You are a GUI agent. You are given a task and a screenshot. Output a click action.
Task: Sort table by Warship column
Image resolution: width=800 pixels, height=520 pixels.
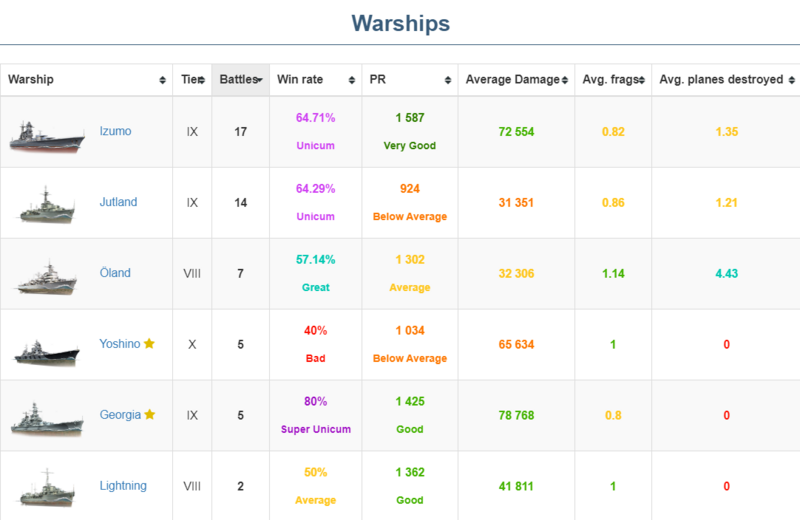[x=86, y=80]
